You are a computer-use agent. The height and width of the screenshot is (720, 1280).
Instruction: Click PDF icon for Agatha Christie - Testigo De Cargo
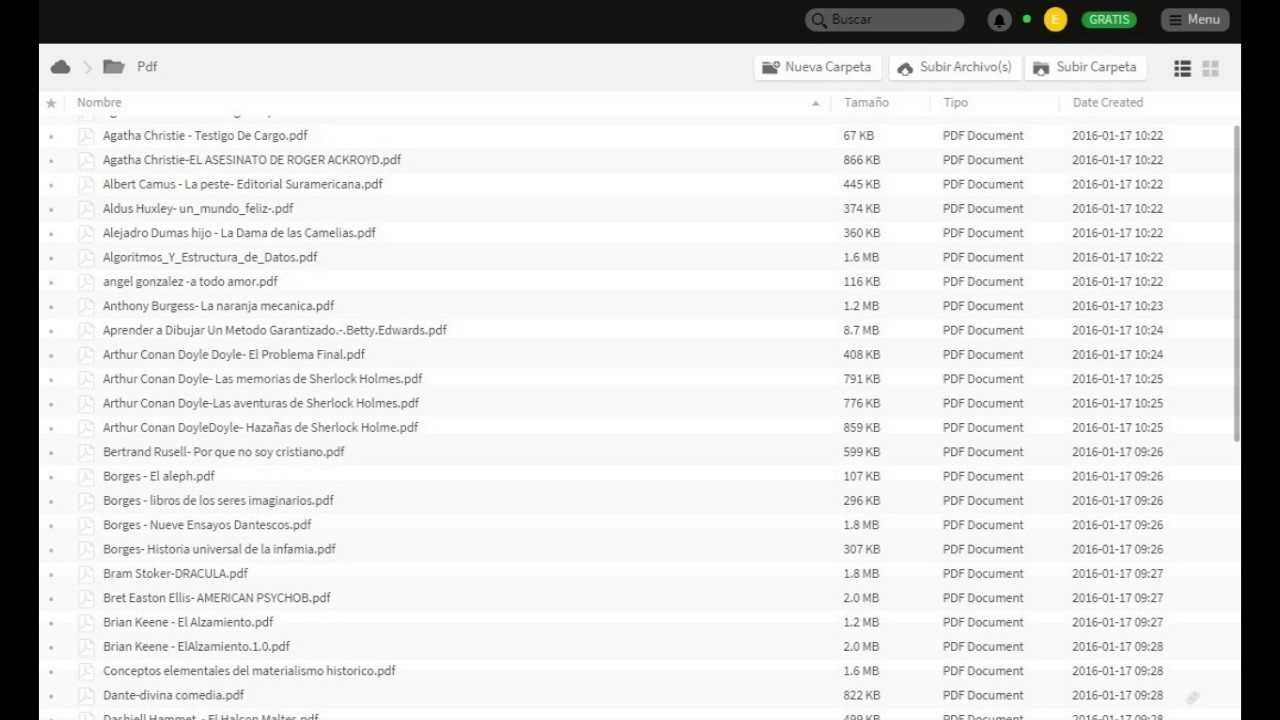click(86, 136)
